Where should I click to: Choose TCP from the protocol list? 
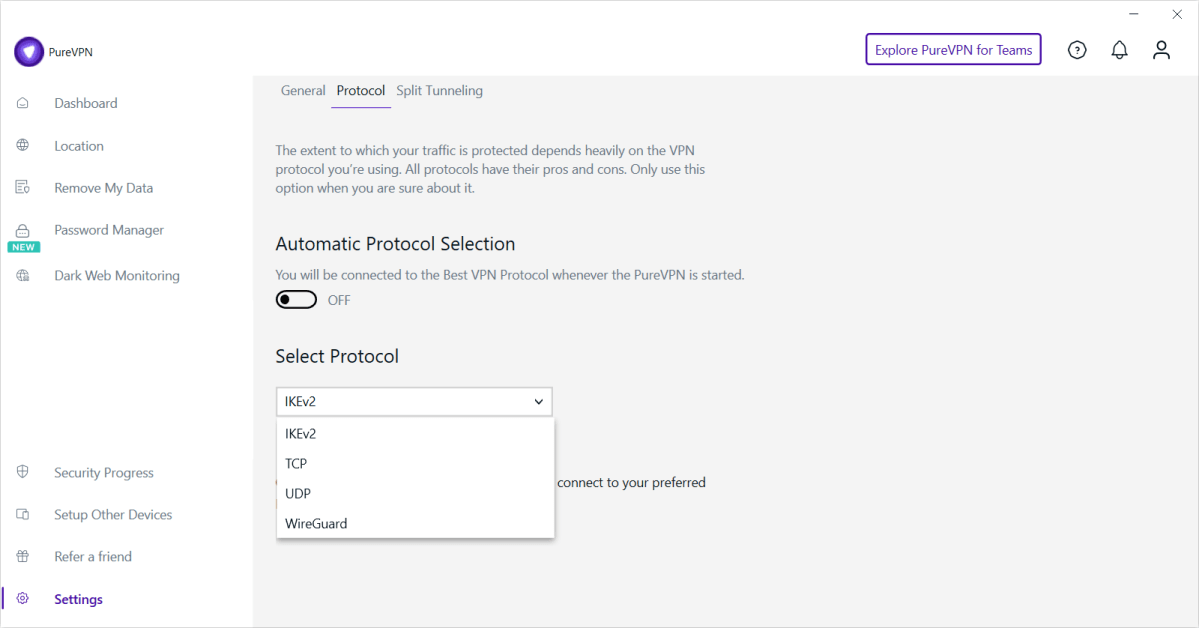(415, 464)
